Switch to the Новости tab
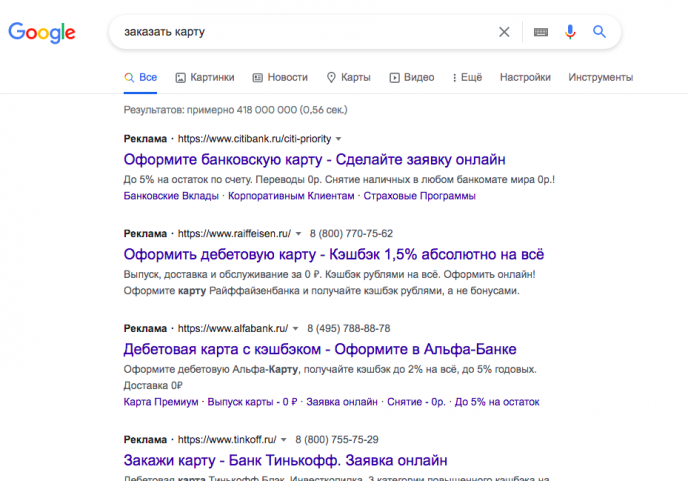Viewport: 688px width, 481px height. coord(280,78)
